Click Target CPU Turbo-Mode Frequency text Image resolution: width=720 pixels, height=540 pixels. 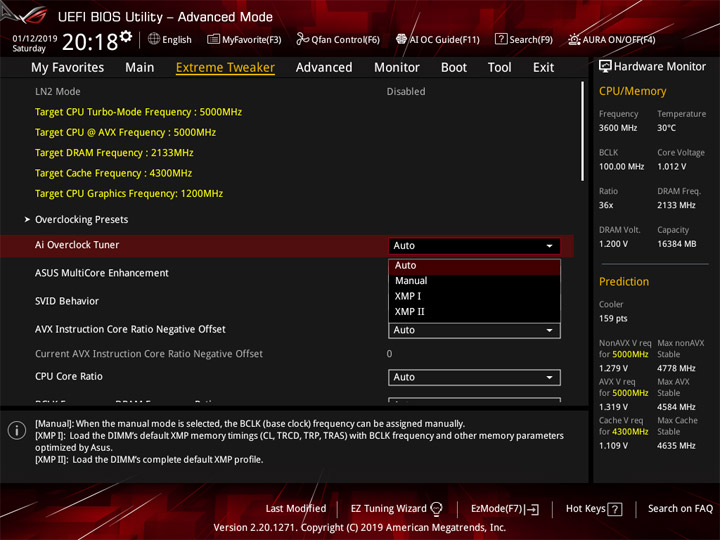pyautogui.click(x=138, y=112)
